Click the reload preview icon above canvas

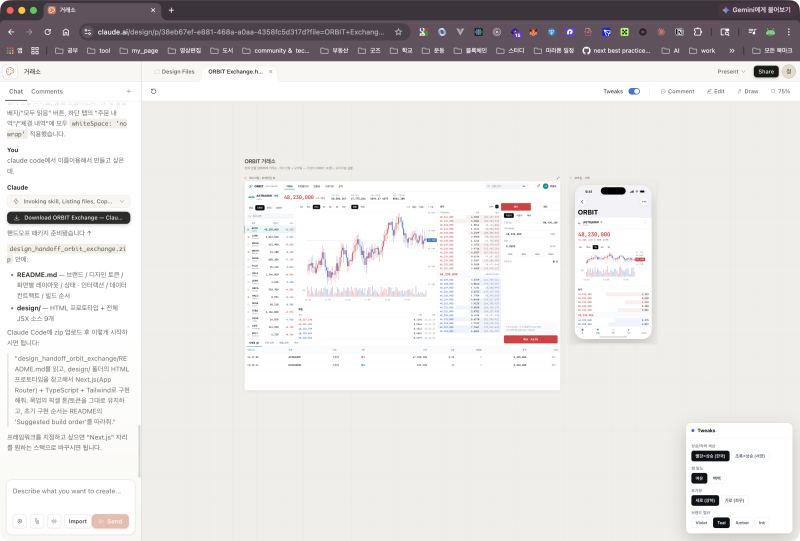pyautogui.click(x=154, y=91)
